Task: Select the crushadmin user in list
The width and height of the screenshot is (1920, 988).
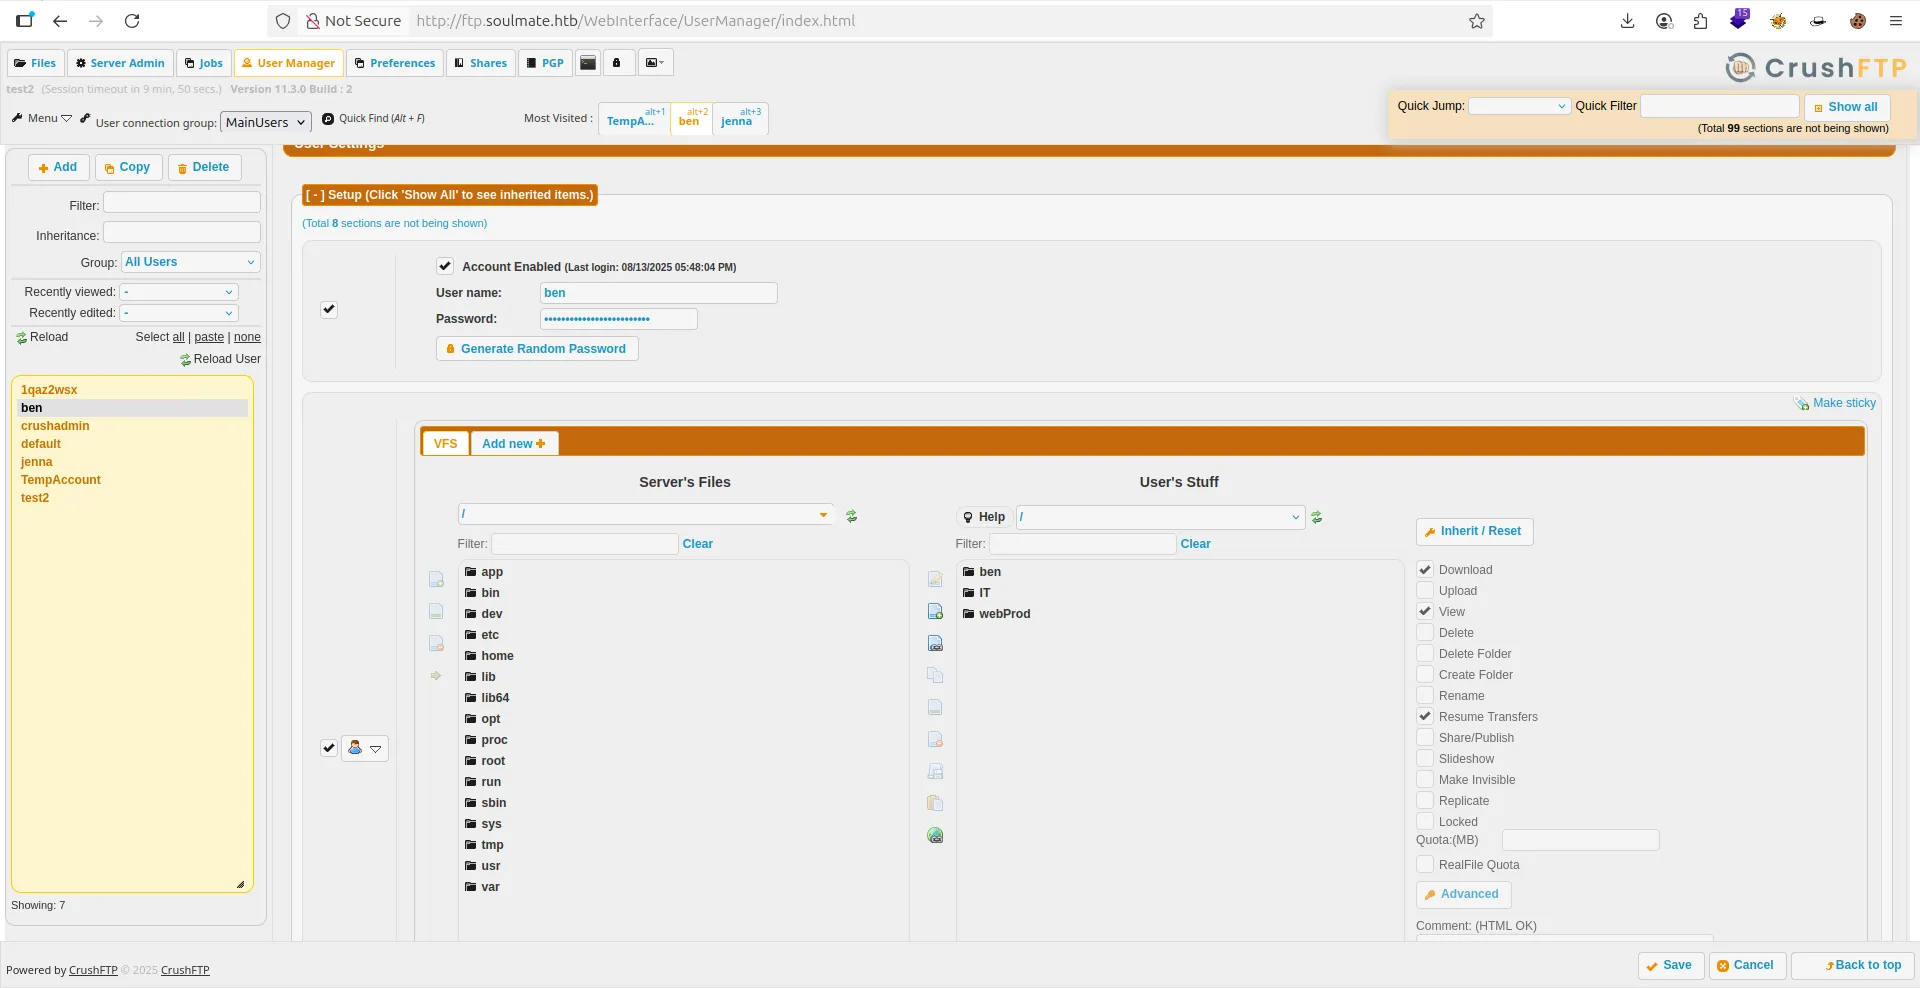Action: point(55,426)
